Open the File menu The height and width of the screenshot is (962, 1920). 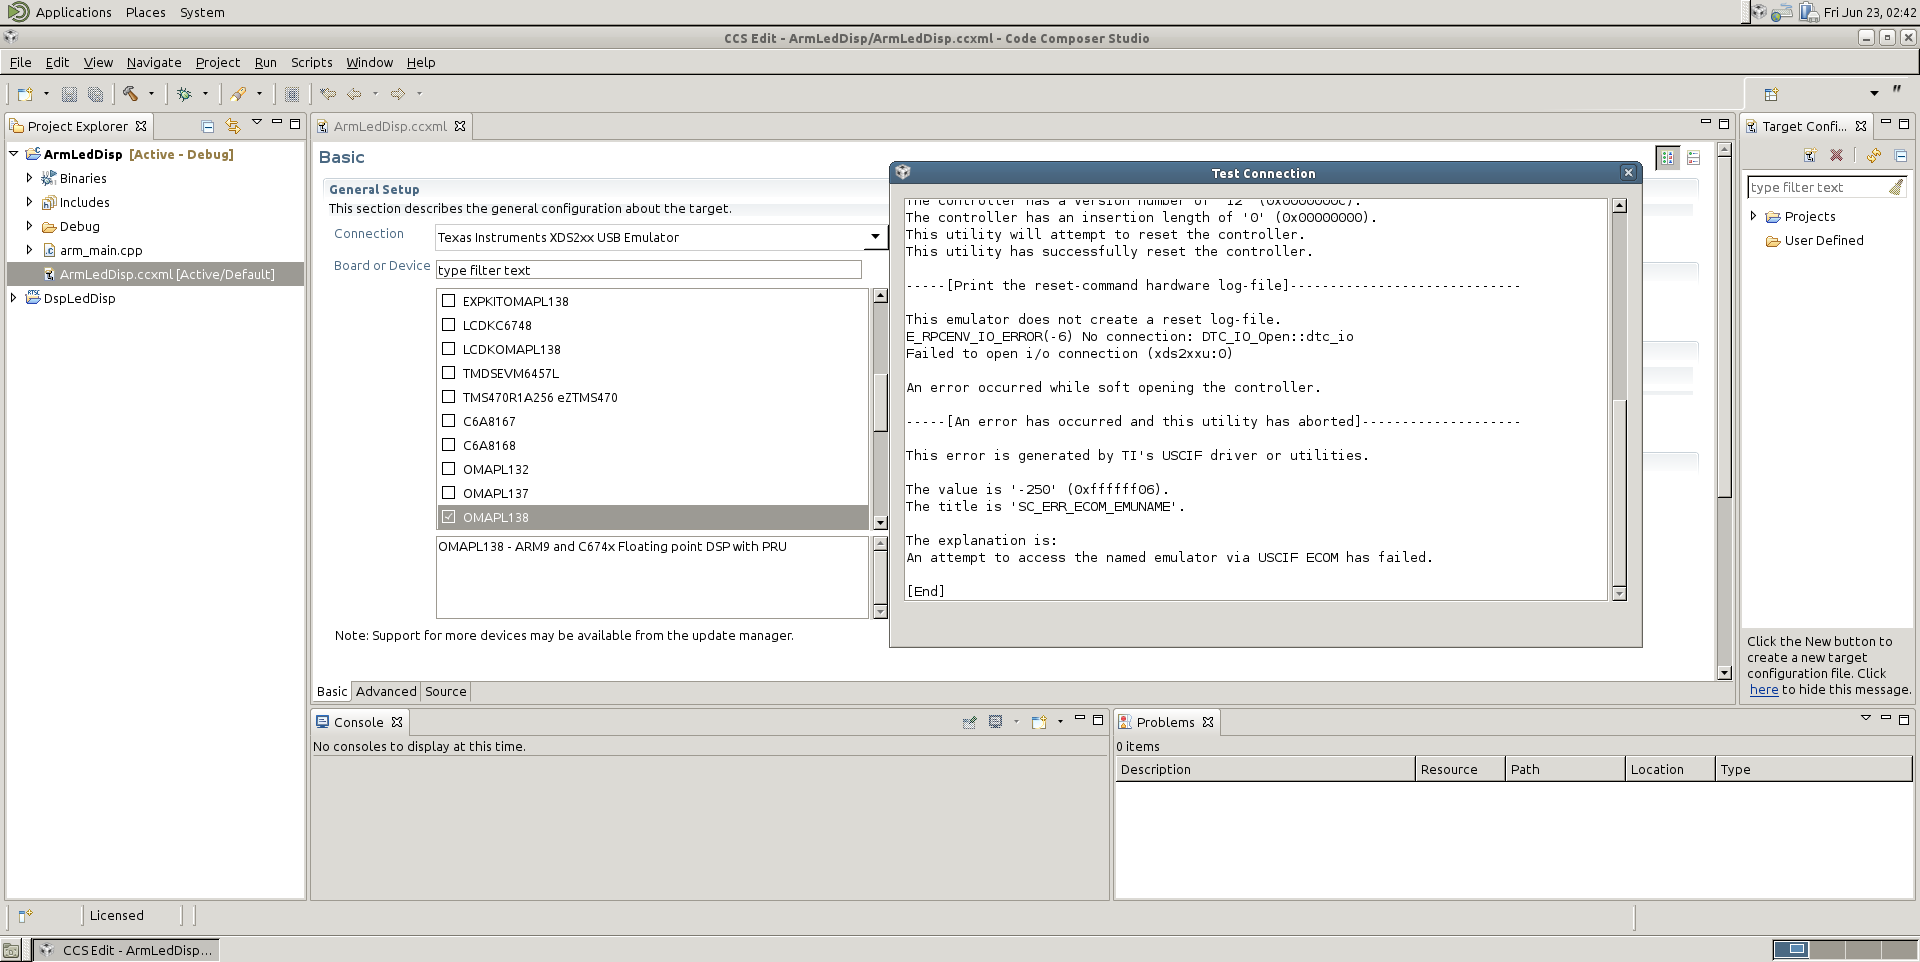click(x=20, y=62)
